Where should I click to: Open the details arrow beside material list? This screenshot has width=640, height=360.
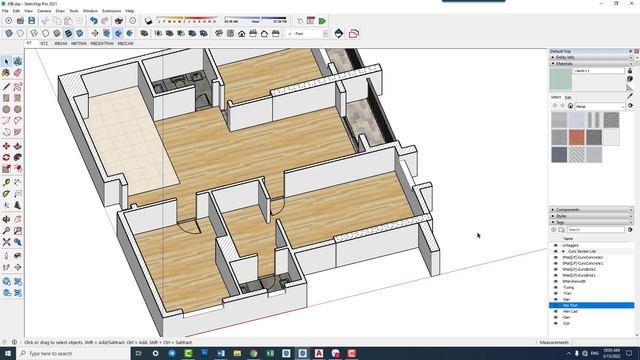tap(631, 106)
